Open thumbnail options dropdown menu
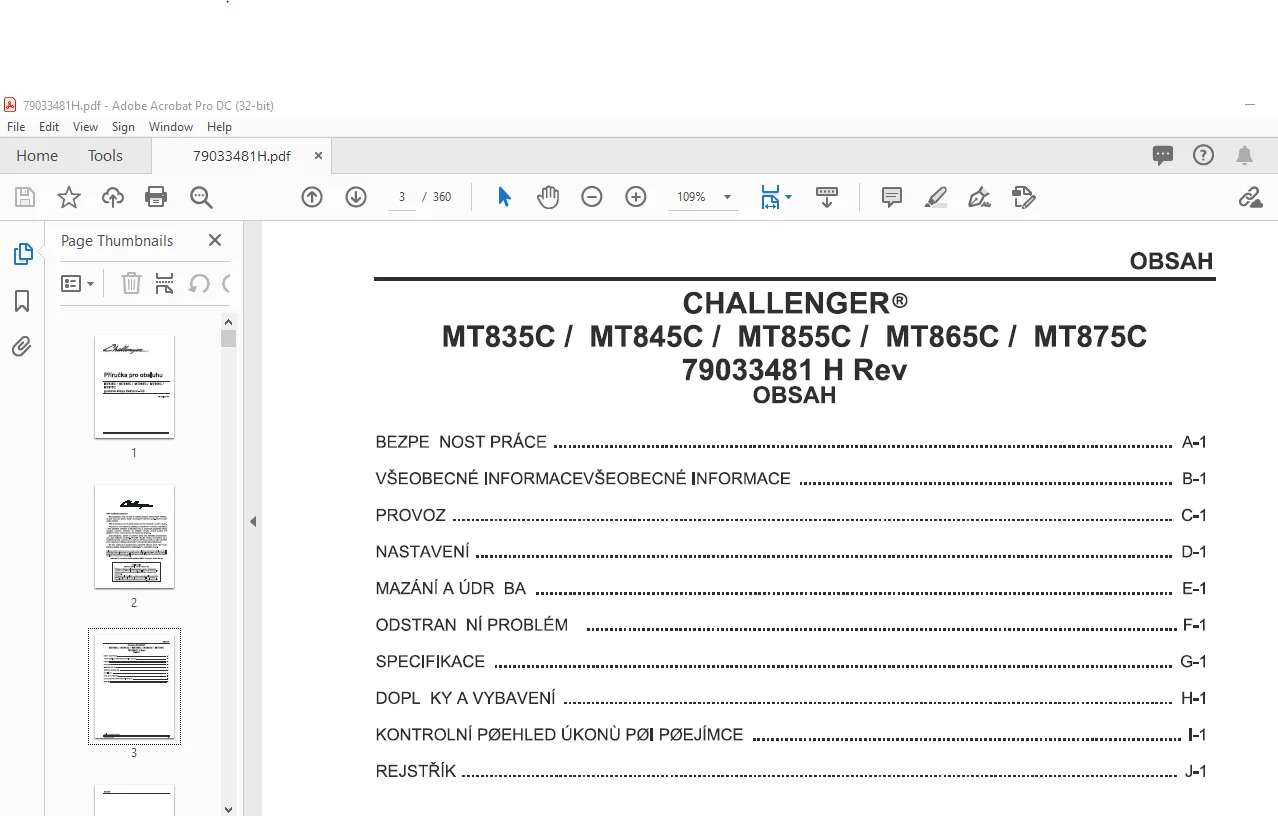Viewport: 1278px width, 816px height. [x=78, y=284]
